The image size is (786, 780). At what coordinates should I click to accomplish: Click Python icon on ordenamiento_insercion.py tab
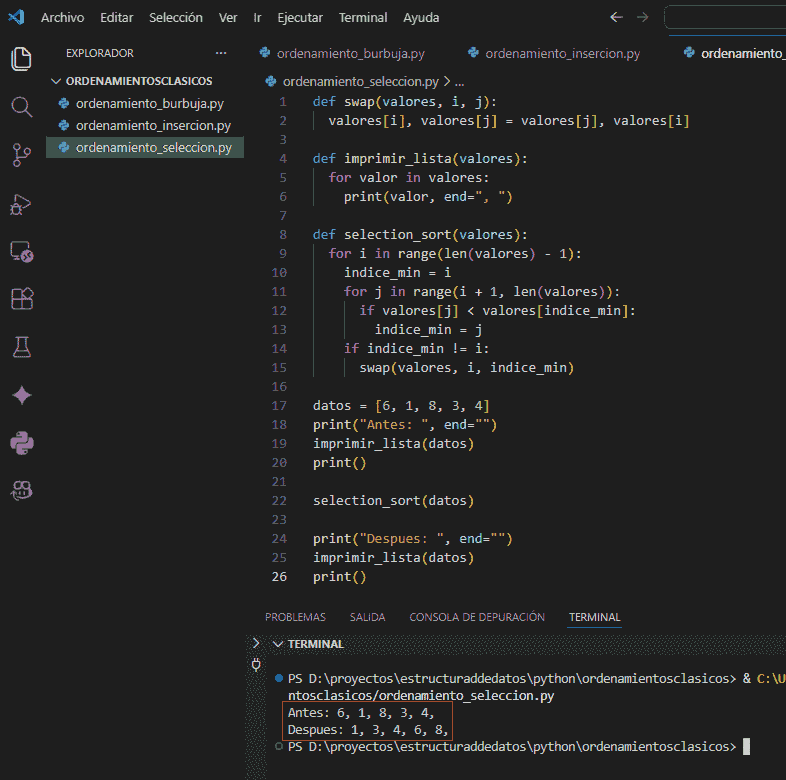(x=473, y=53)
